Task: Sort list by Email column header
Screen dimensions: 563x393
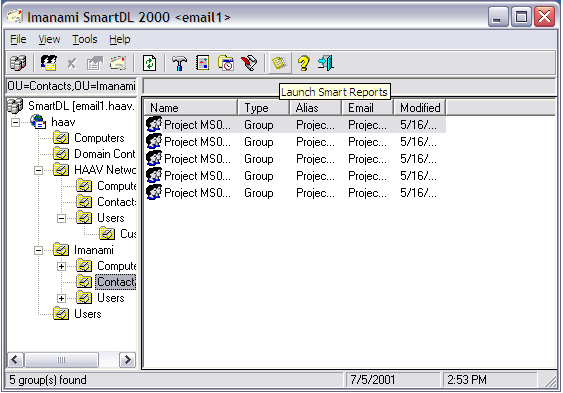Action: (367, 108)
